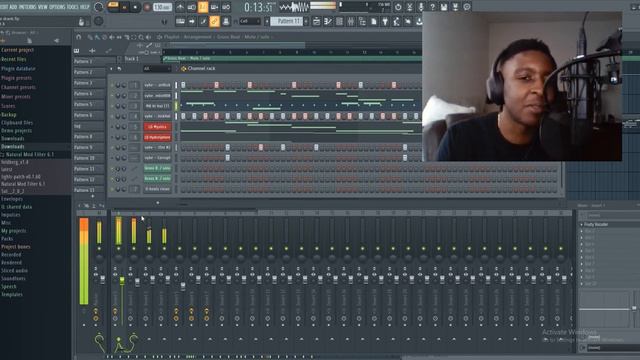
Task: Expand the Soundfonts folder in browser
Action: click(x=13, y=278)
